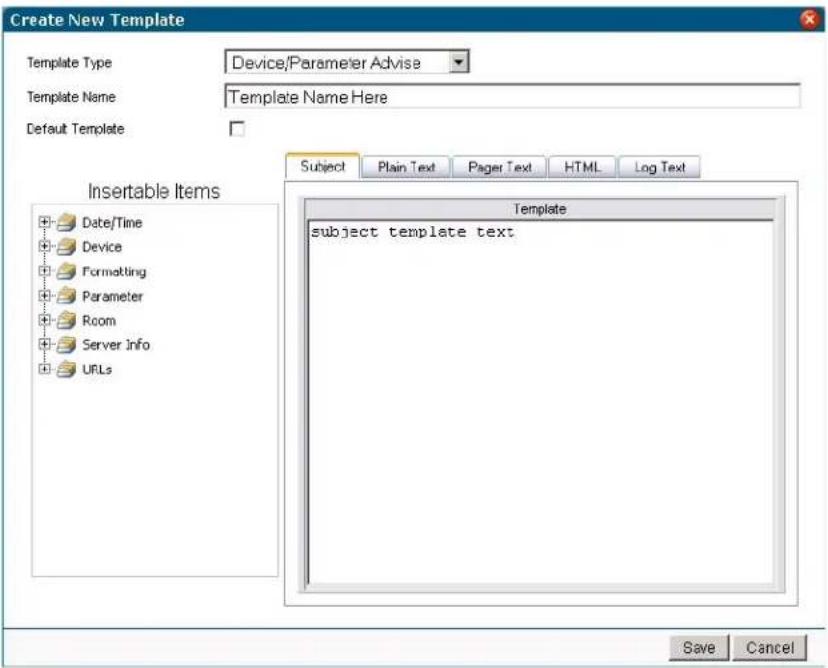Expand the Date/Time tree node

click(45, 222)
